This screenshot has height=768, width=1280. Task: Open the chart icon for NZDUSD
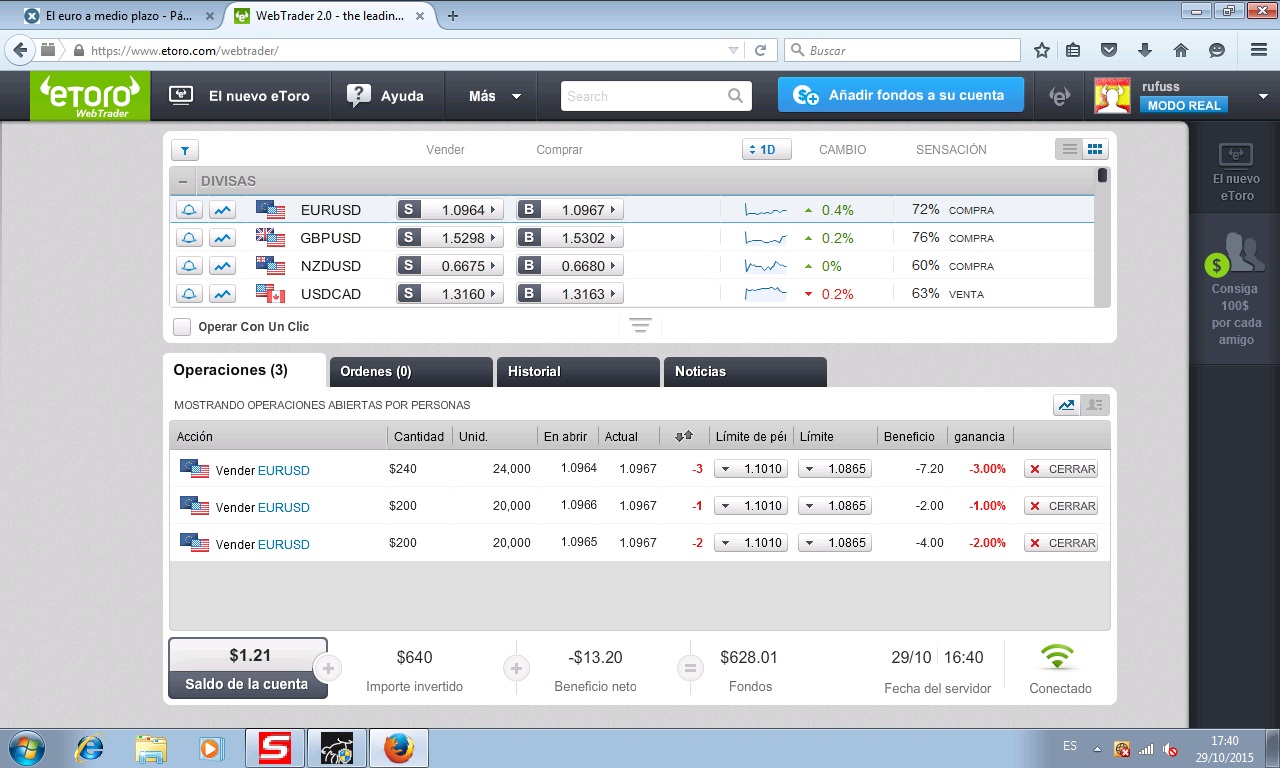[222, 266]
